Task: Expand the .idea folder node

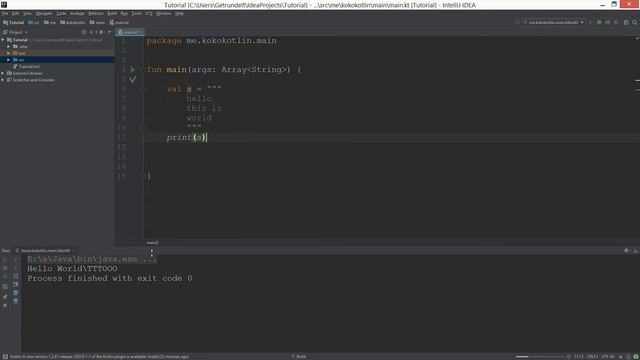Action: [x=9, y=47]
